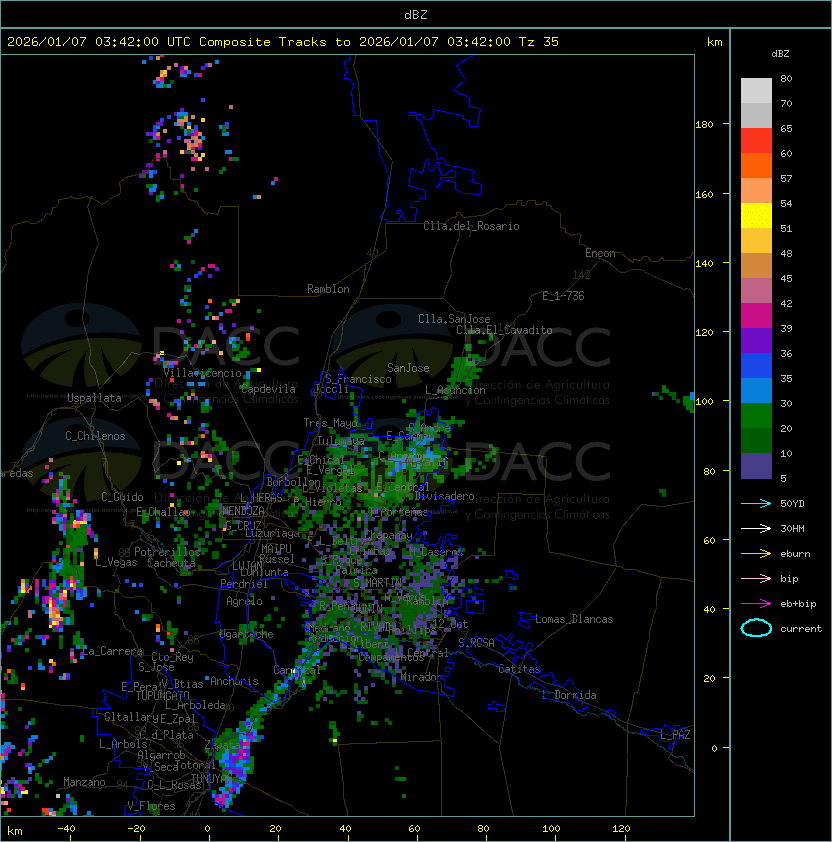Click the 'Divisadero' place label
Image resolution: width=832 pixels, height=842 pixels.
(x=444, y=496)
